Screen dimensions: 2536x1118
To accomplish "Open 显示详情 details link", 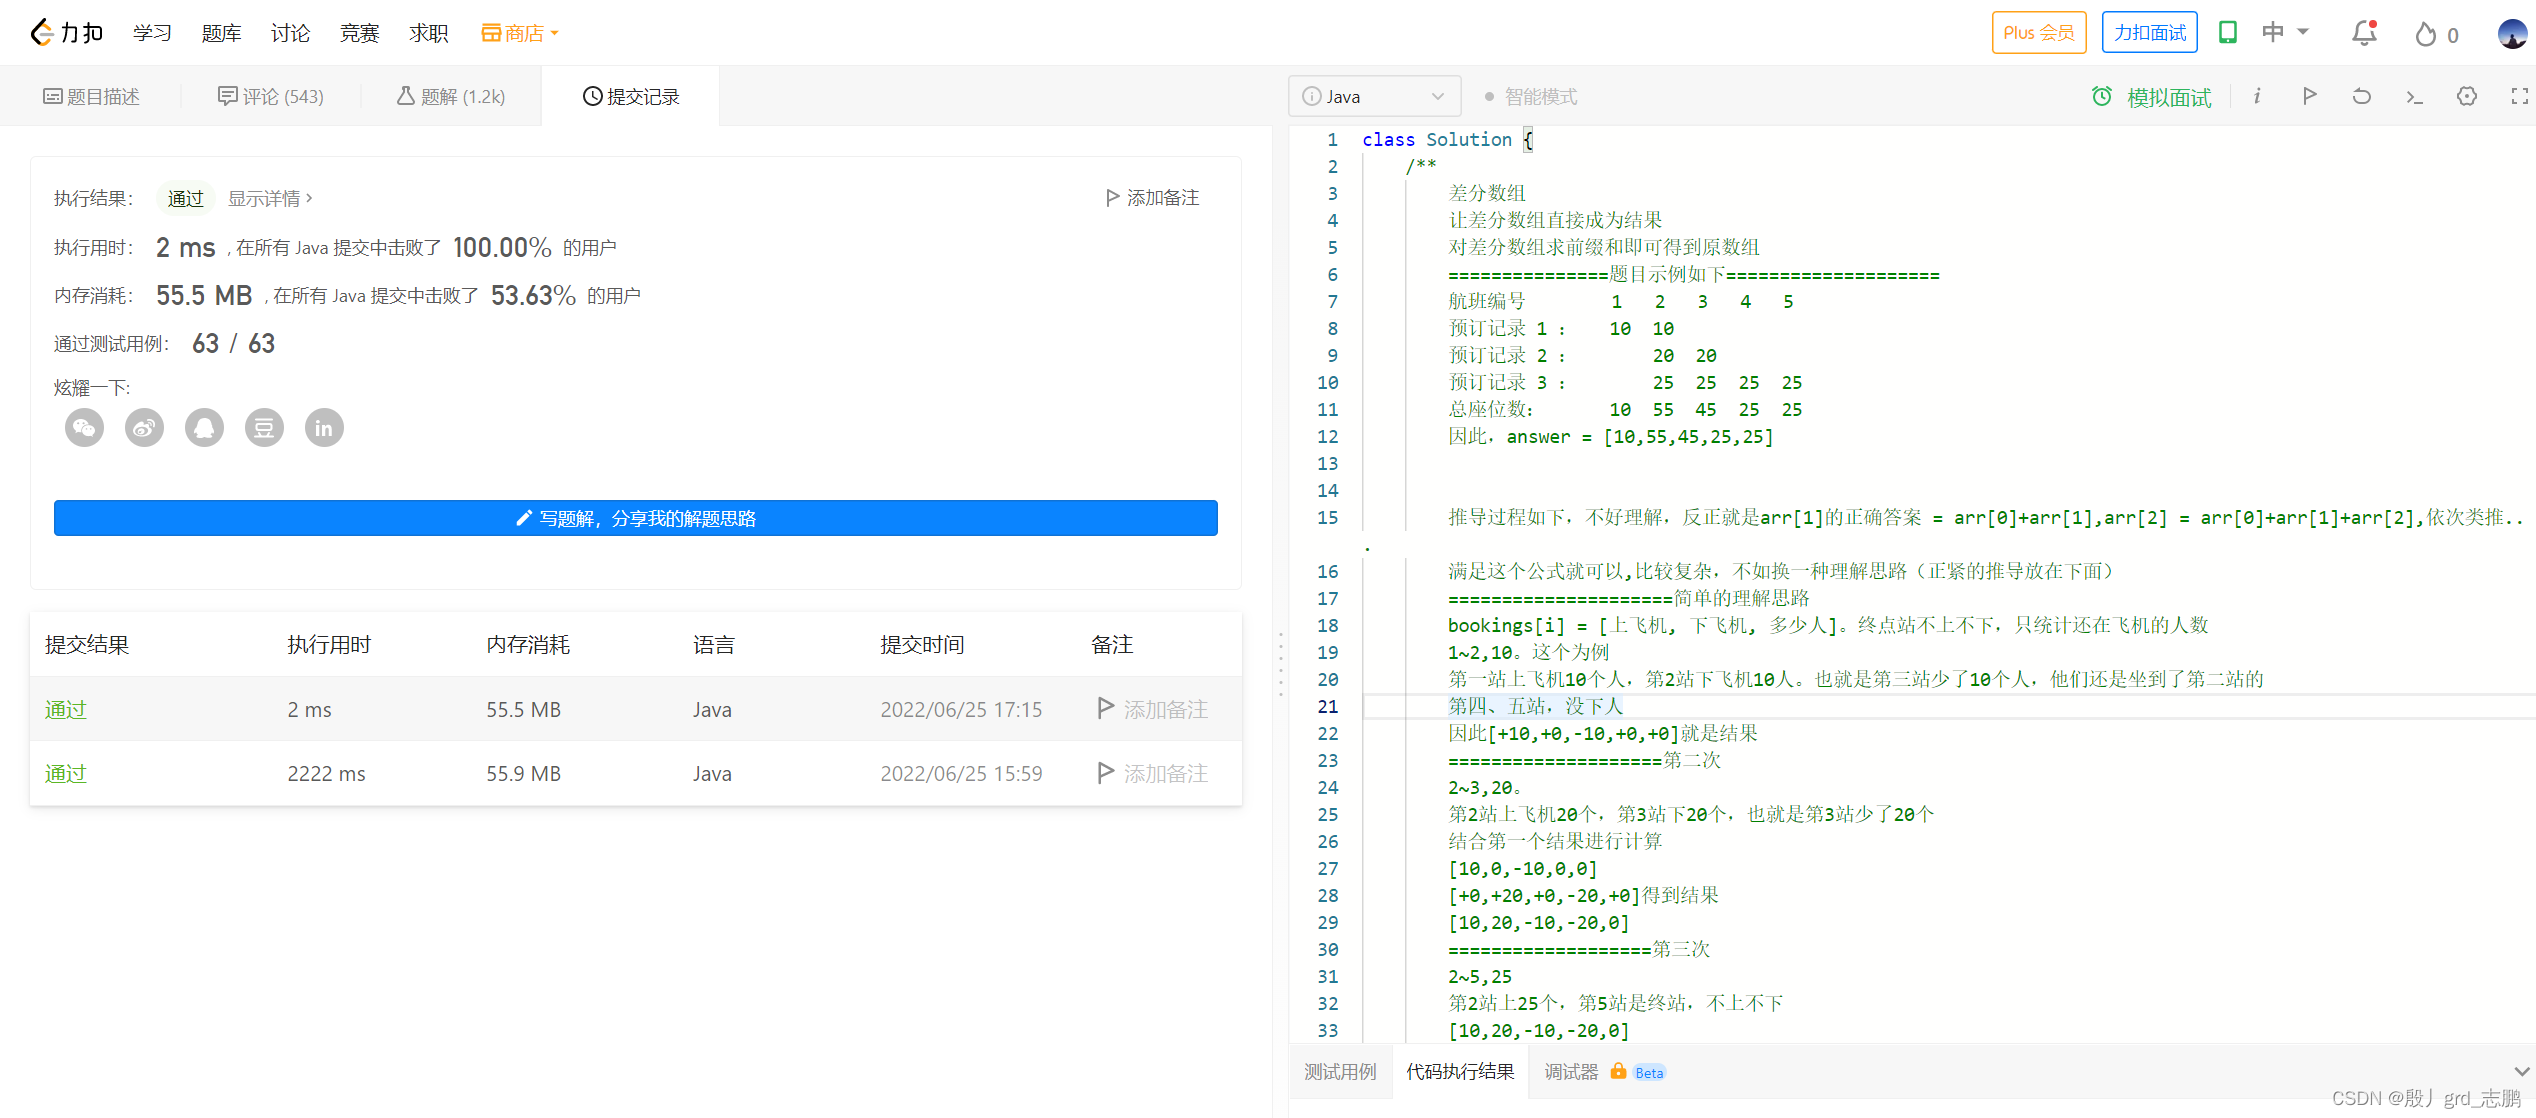I will tap(270, 198).
